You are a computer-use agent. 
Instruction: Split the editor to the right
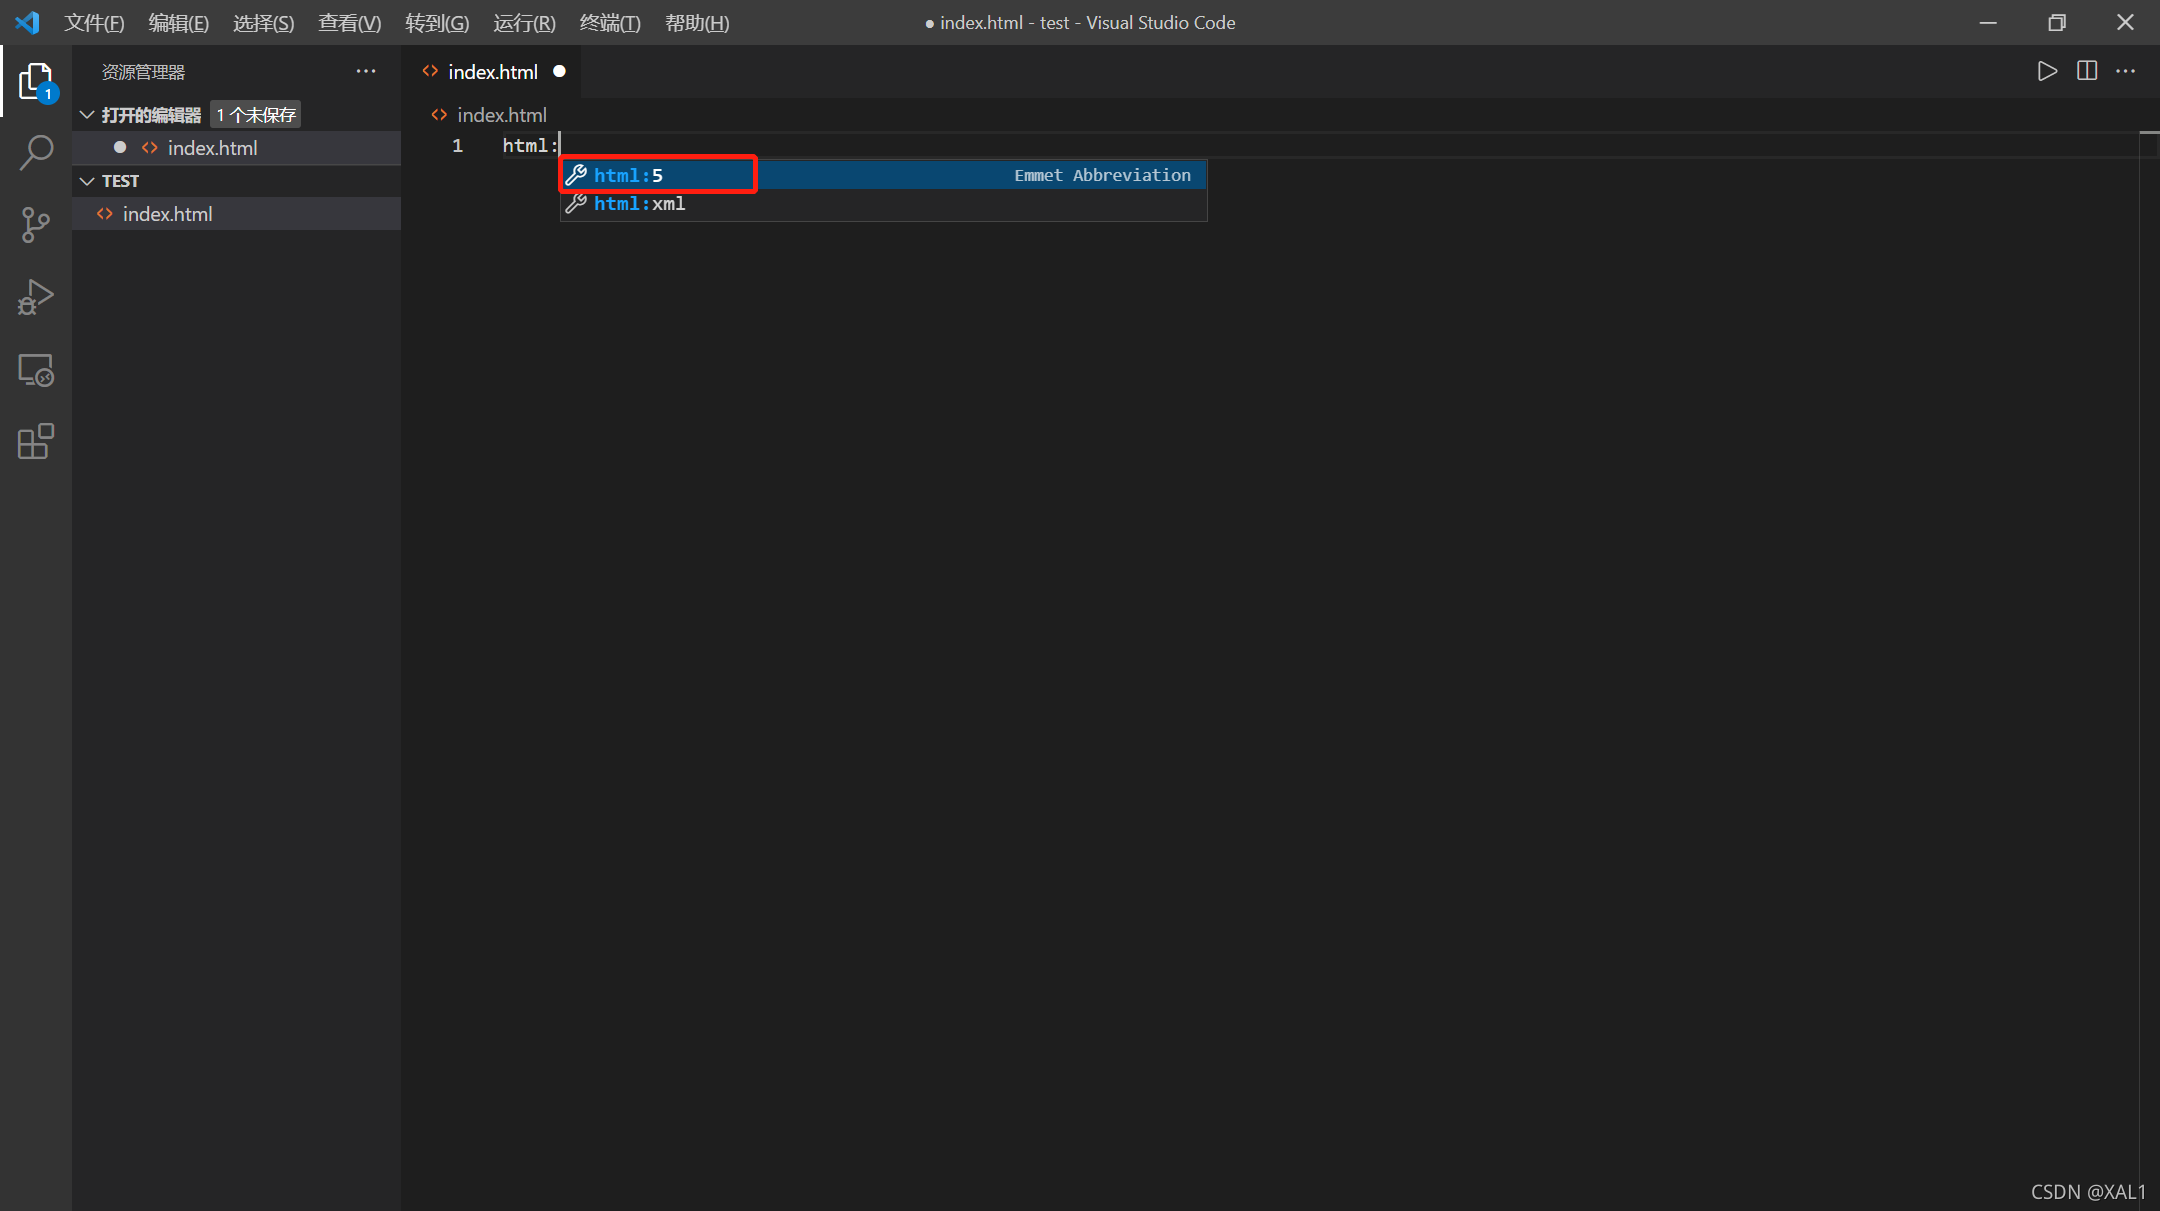point(2087,71)
